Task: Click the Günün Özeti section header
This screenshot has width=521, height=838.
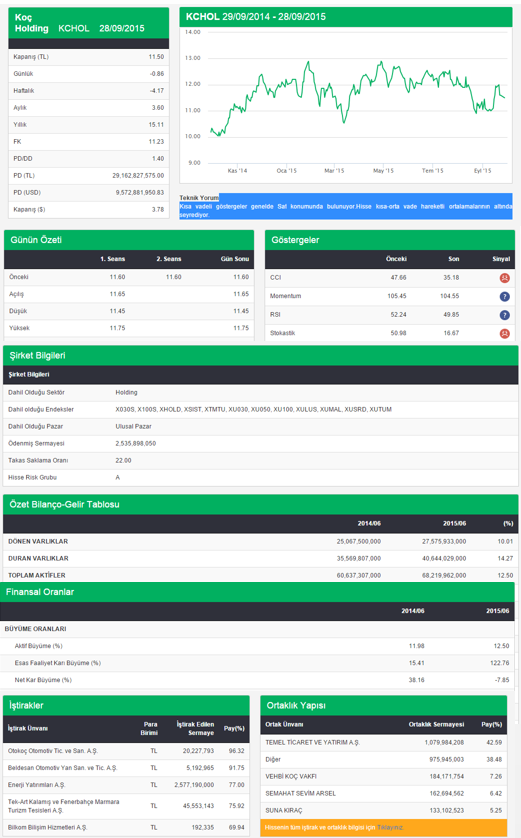Action: coord(129,240)
